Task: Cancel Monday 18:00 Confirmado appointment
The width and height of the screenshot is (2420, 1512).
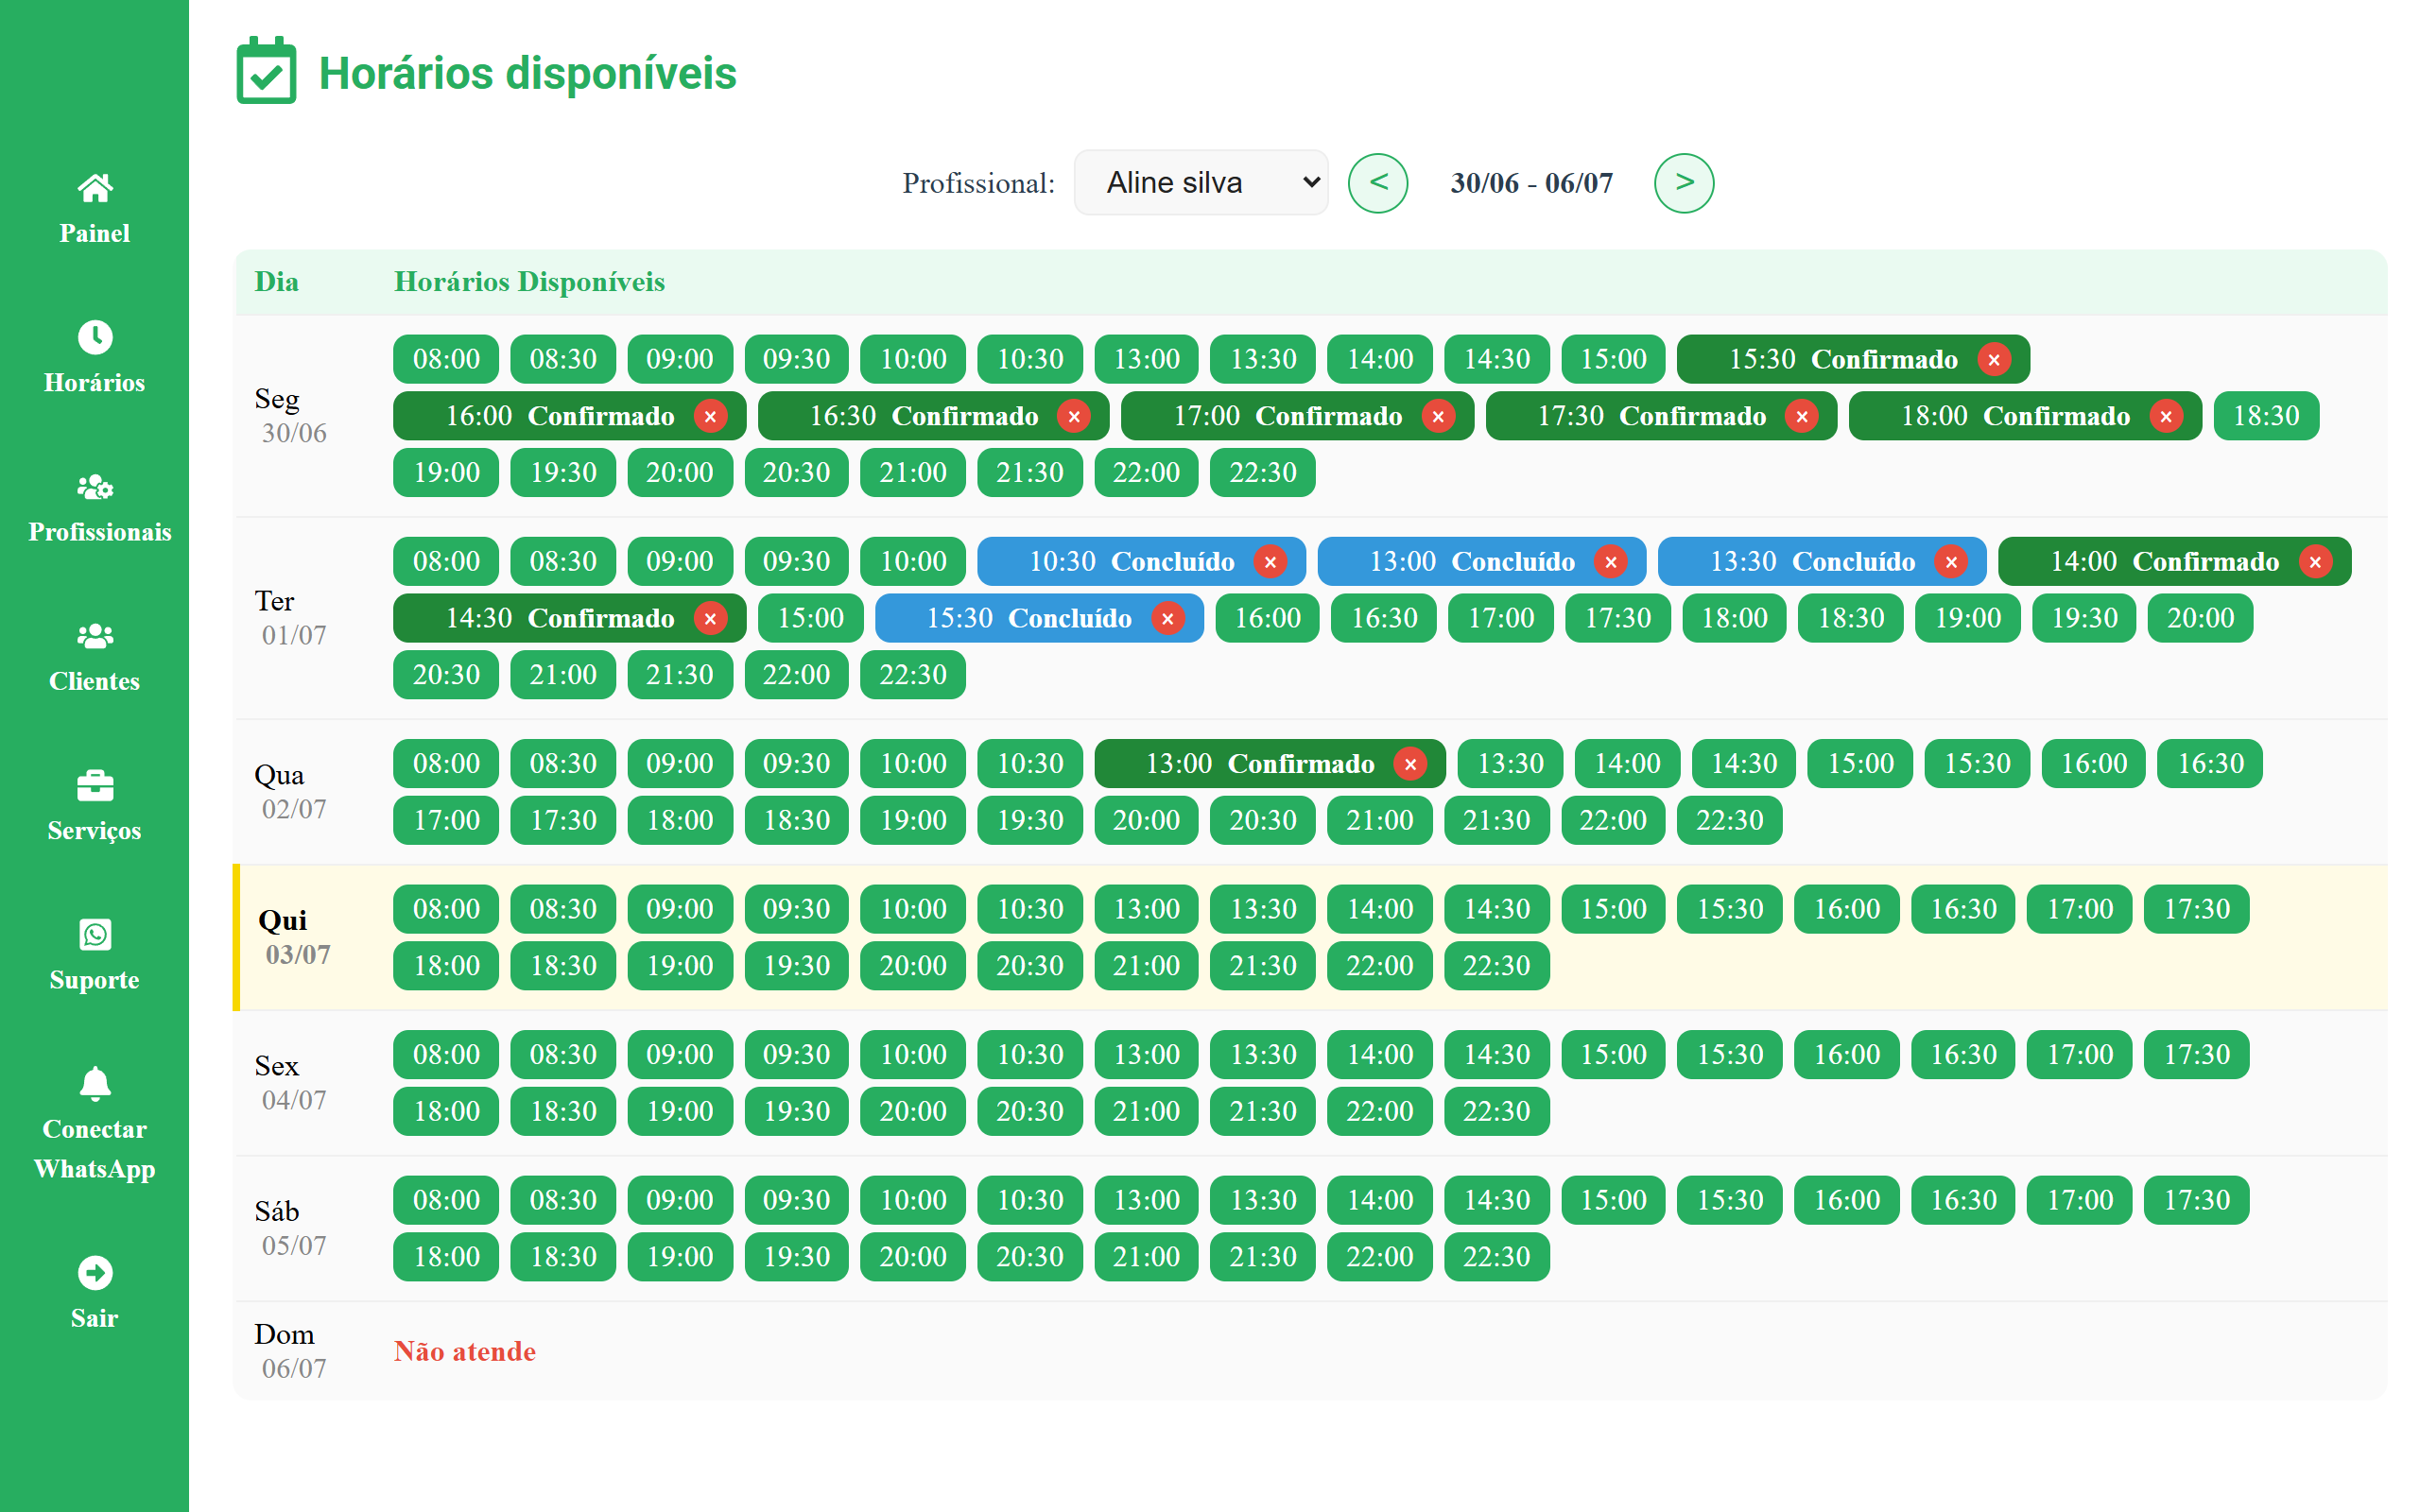Action: click(x=2165, y=417)
